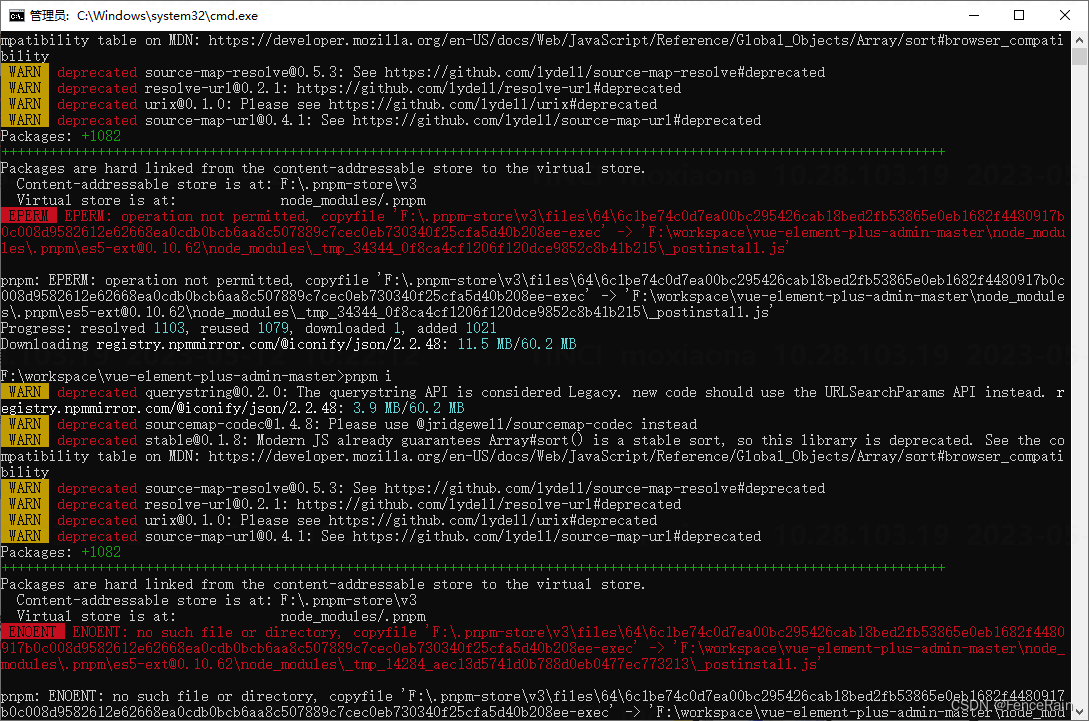The image size is (1089, 721).
Task: Click the scrollbar down arrow
Action: click(1079, 712)
